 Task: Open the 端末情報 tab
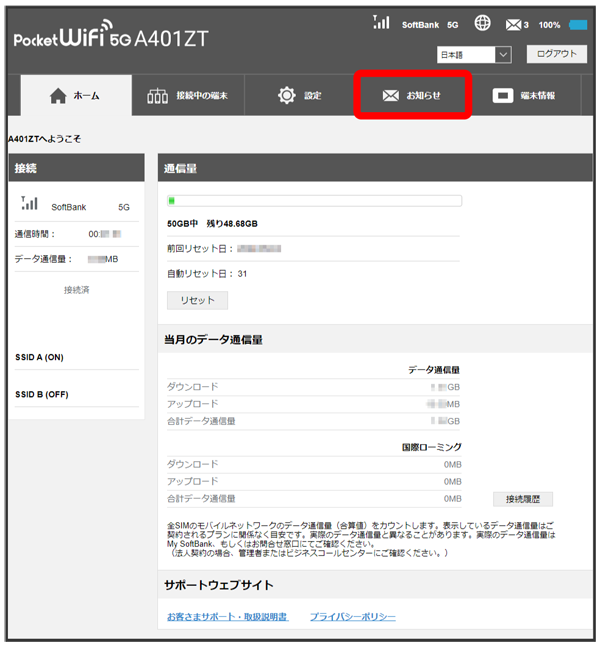point(524,96)
